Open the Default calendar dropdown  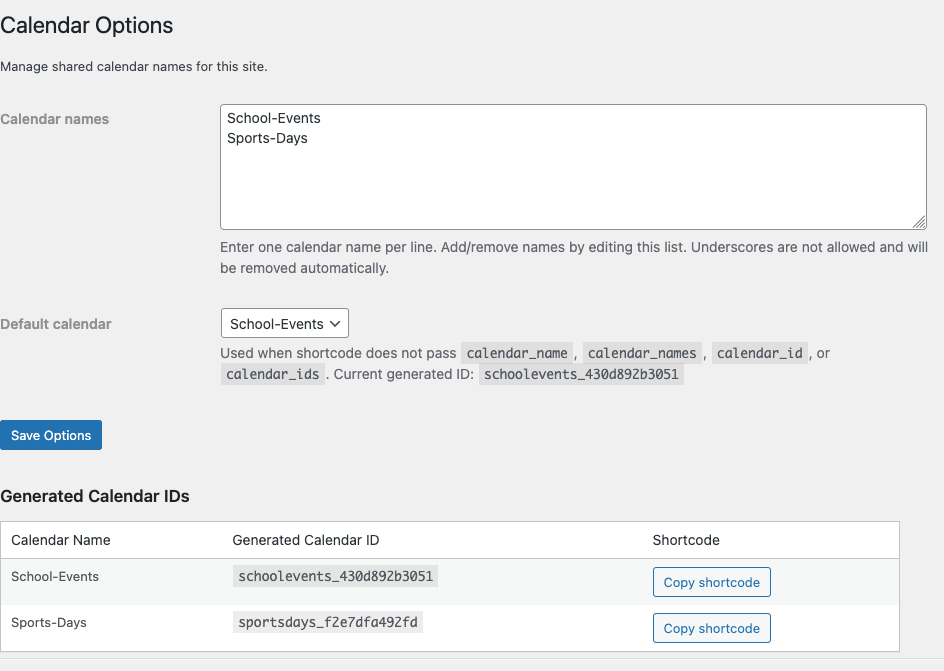[284, 324]
